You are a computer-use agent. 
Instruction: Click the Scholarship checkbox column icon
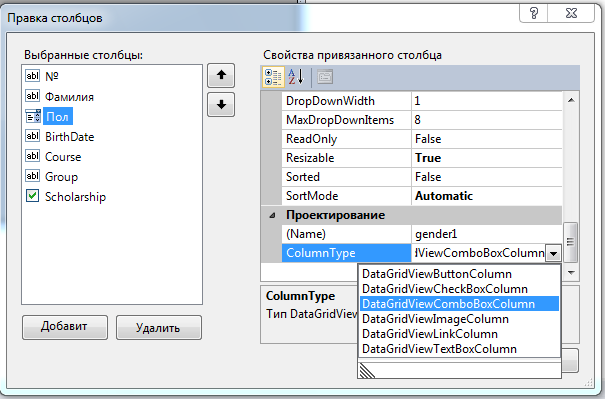click(x=32, y=196)
